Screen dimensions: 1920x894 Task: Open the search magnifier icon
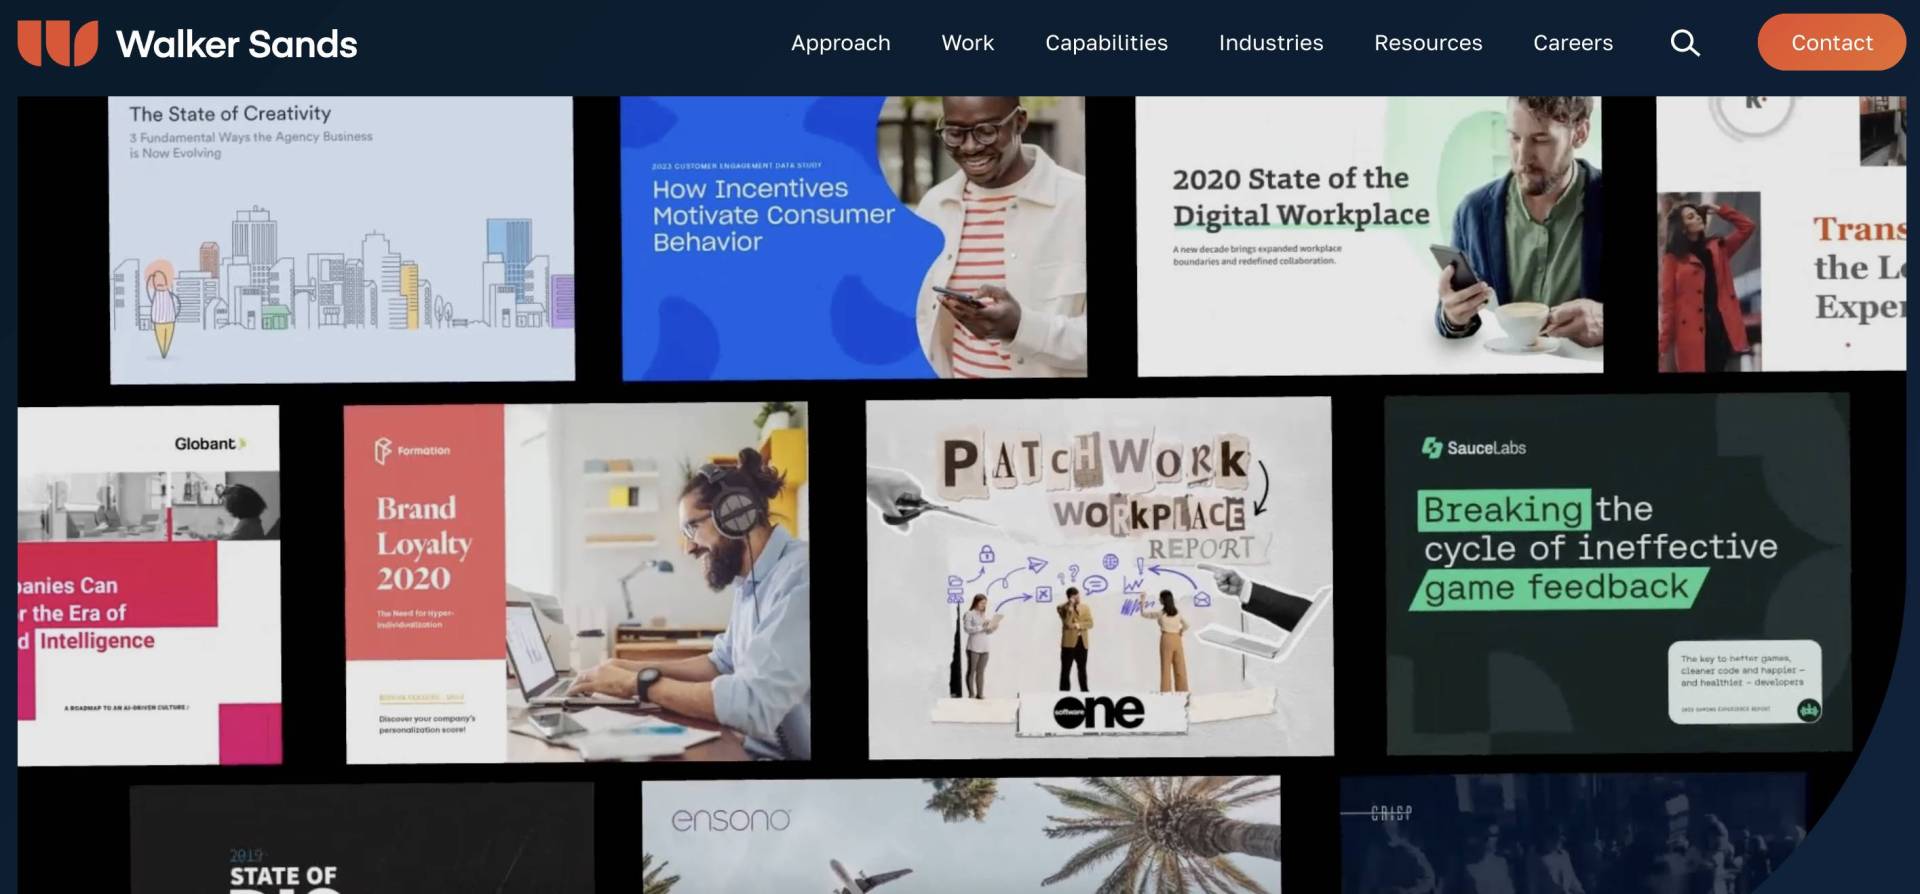tap(1685, 43)
